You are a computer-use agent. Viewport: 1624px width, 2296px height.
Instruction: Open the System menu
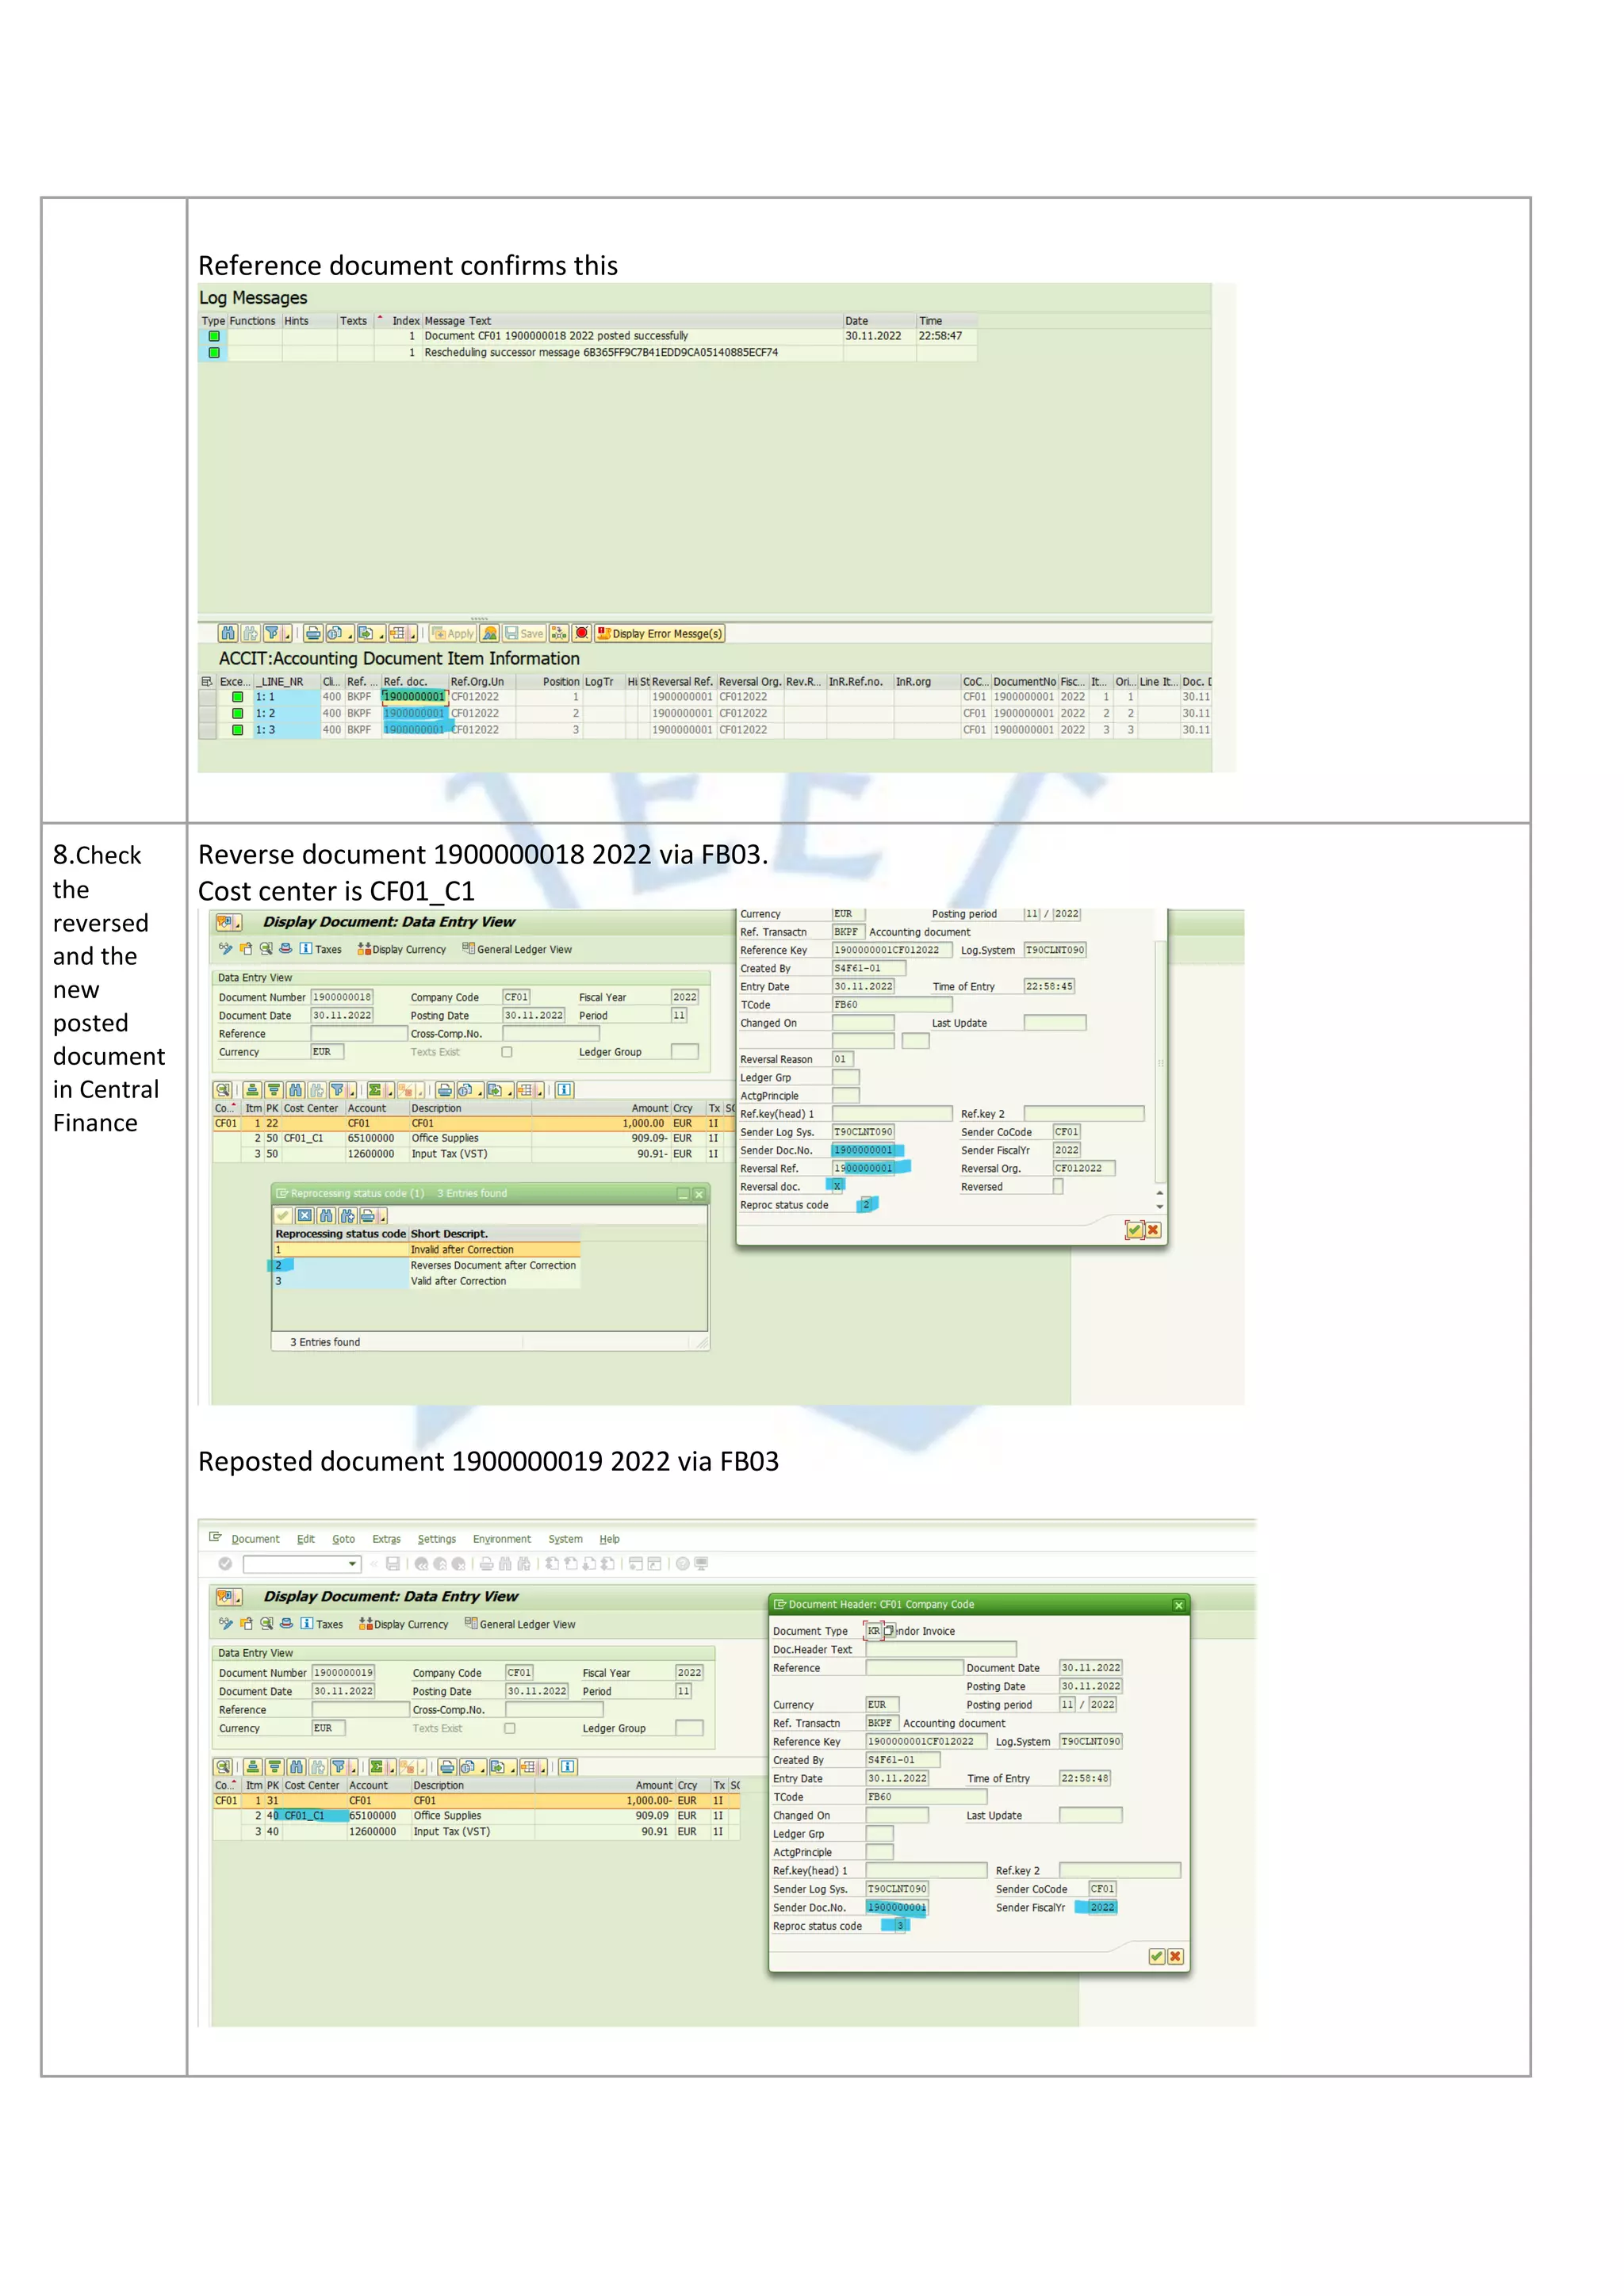coord(565,1539)
